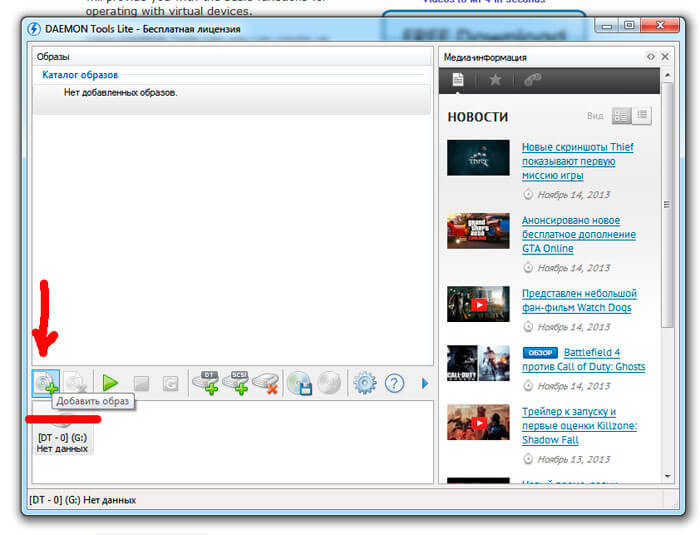Open the news document tab in media panel
This screenshot has width=700, height=535.
pyautogui.click(x=458, y=80)
